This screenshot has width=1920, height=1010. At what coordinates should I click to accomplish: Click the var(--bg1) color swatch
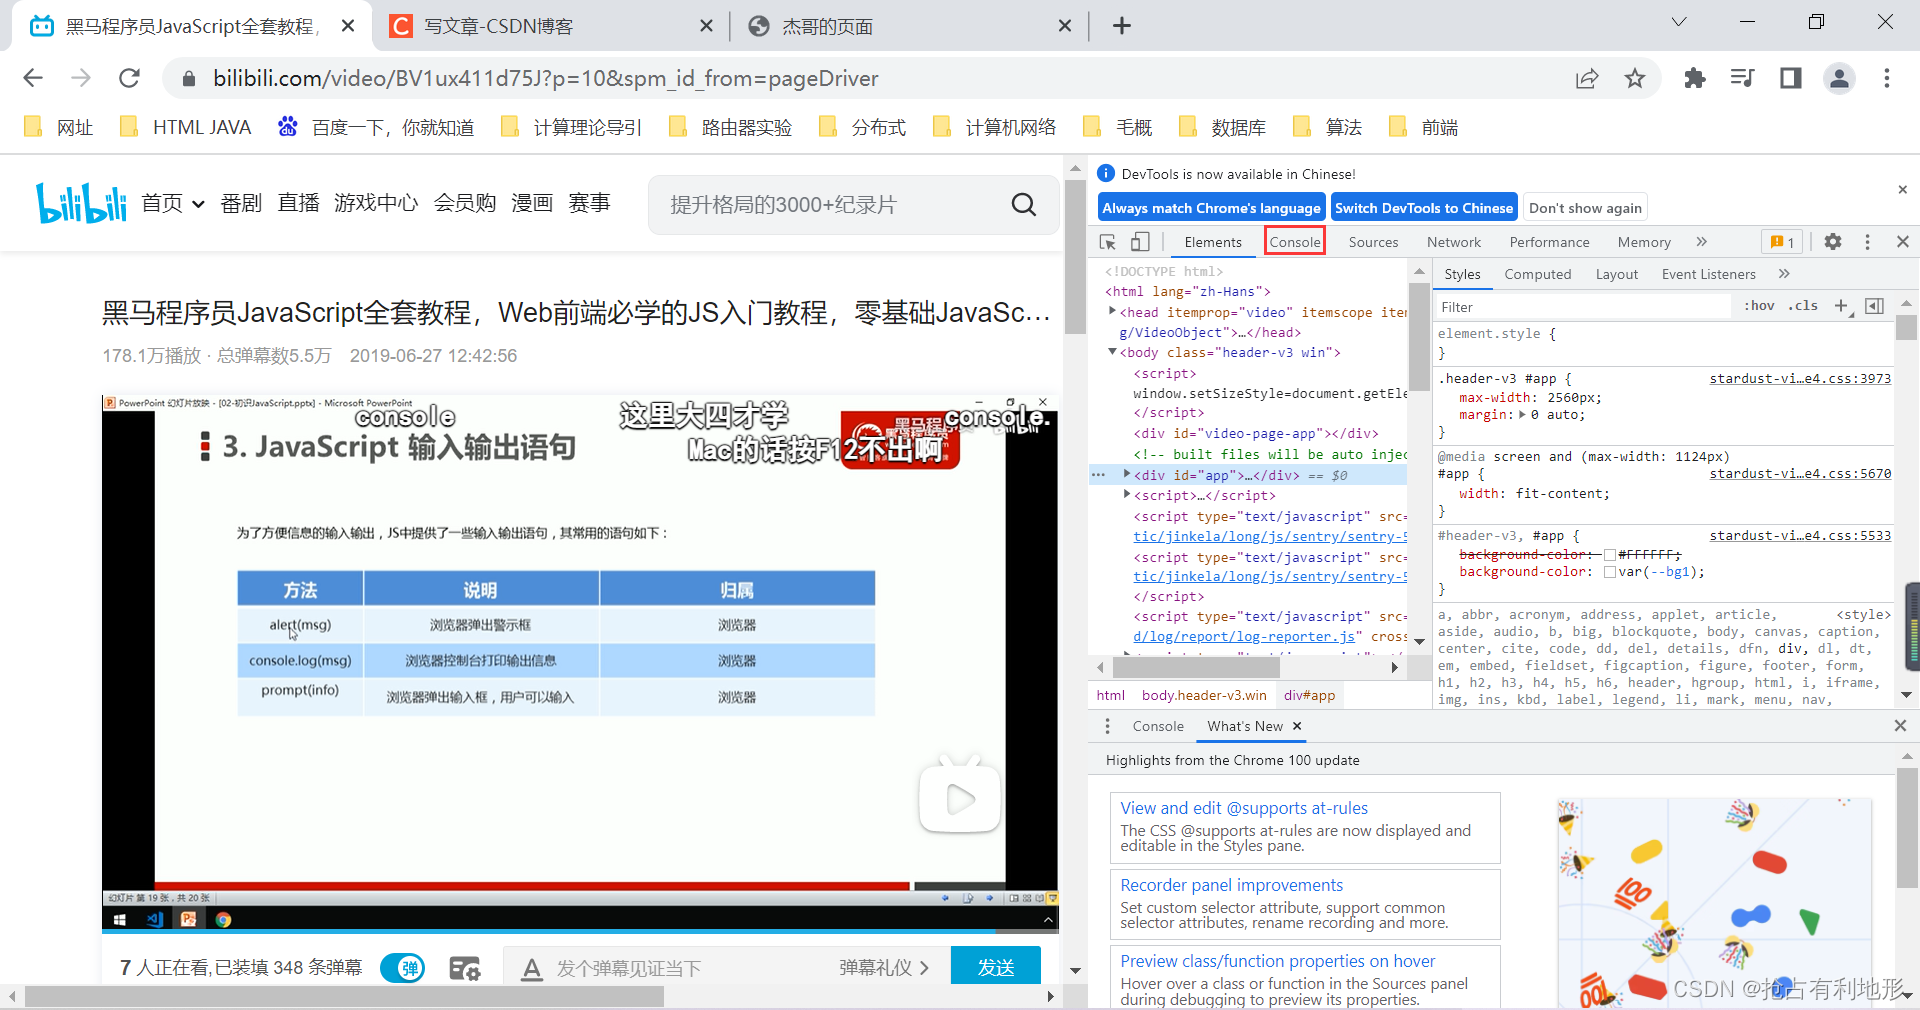[x=1610, y=572]
